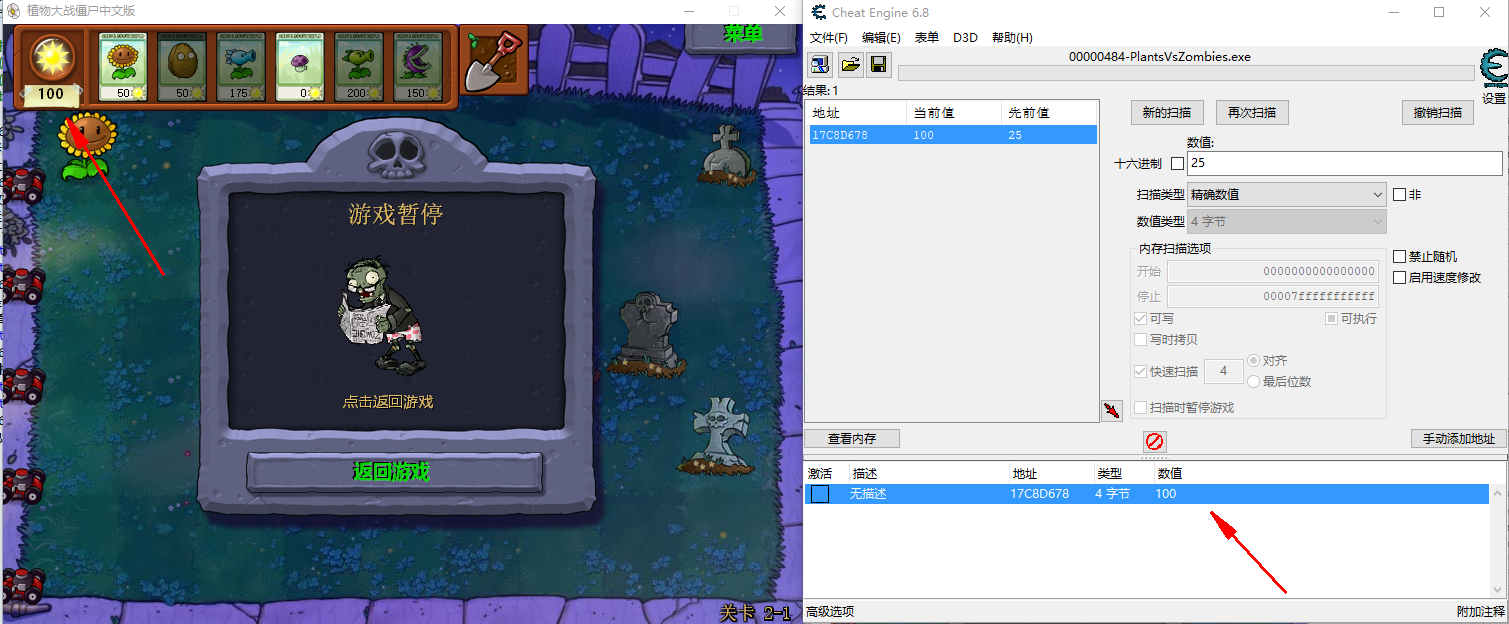
Task: Click the Plants vs Zombies title bar icon
Action: point(14,11)
